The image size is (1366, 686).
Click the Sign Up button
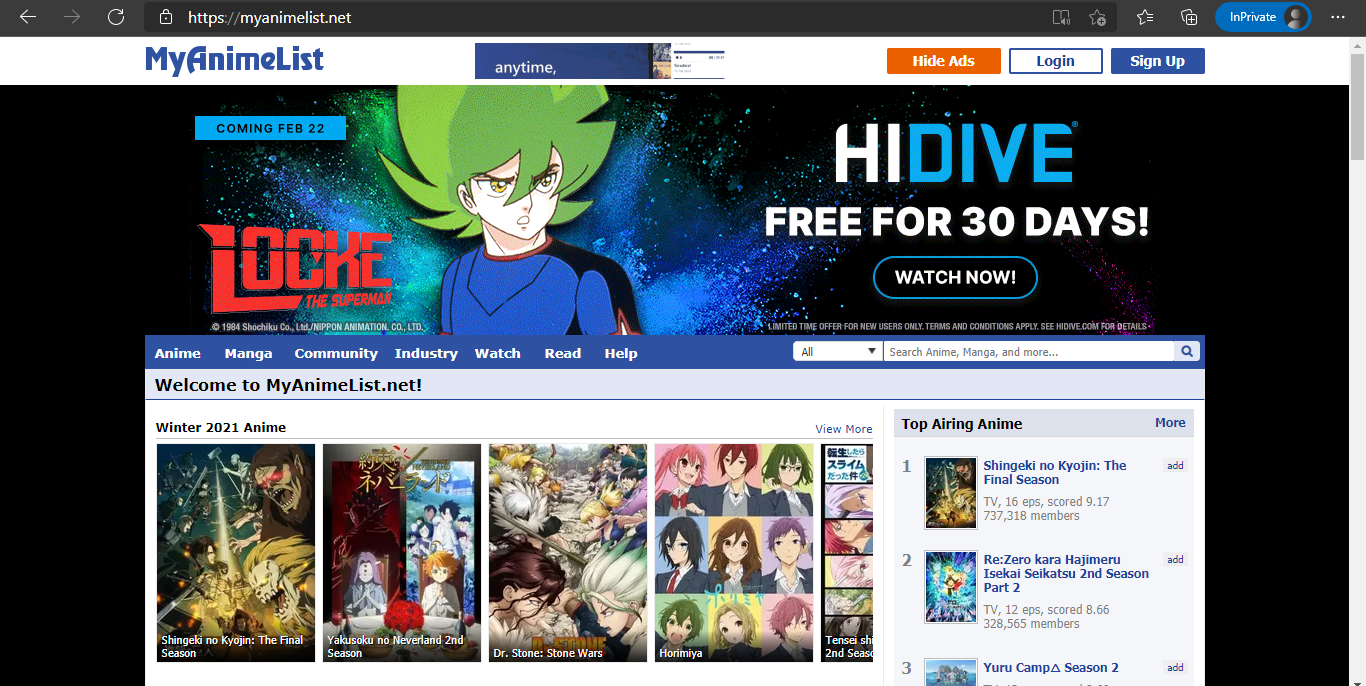[x=1157, y=61]
